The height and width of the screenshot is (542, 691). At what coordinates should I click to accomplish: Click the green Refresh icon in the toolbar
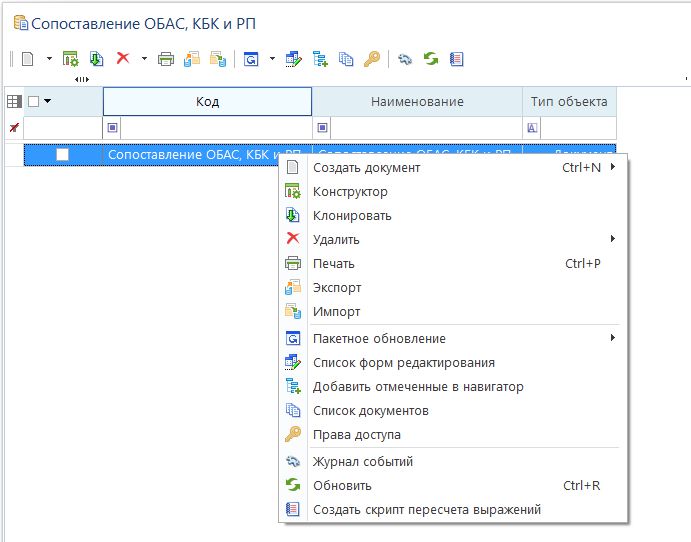(x=431, y=59)
